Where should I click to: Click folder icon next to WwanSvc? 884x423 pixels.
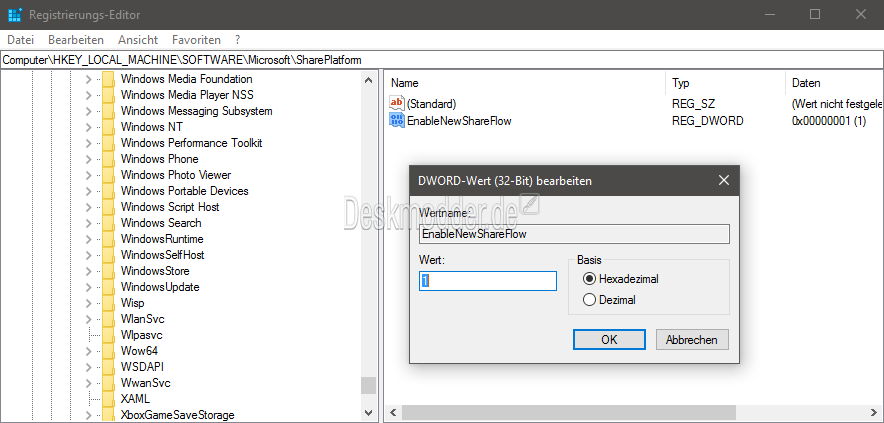(108, 382)
